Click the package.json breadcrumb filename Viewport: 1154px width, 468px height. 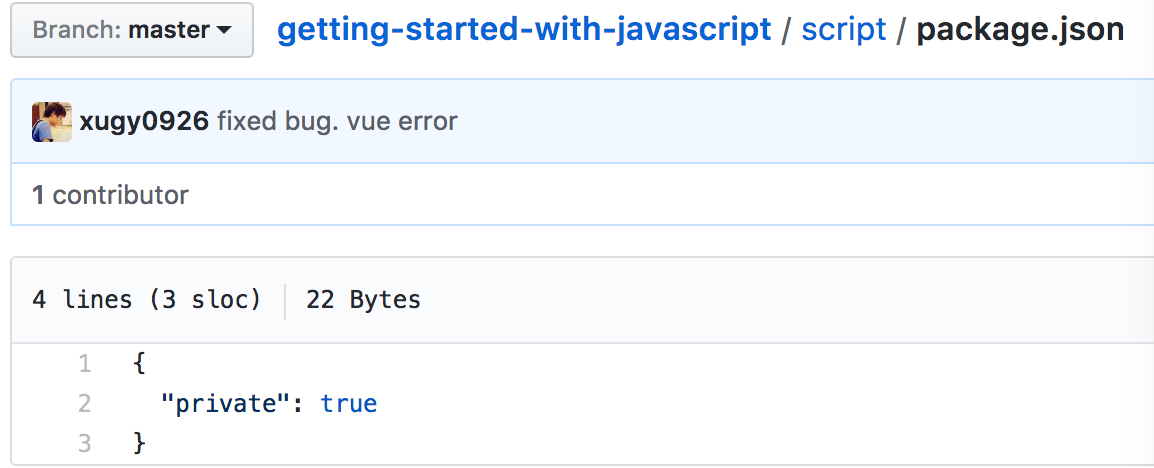(1020, 30)
